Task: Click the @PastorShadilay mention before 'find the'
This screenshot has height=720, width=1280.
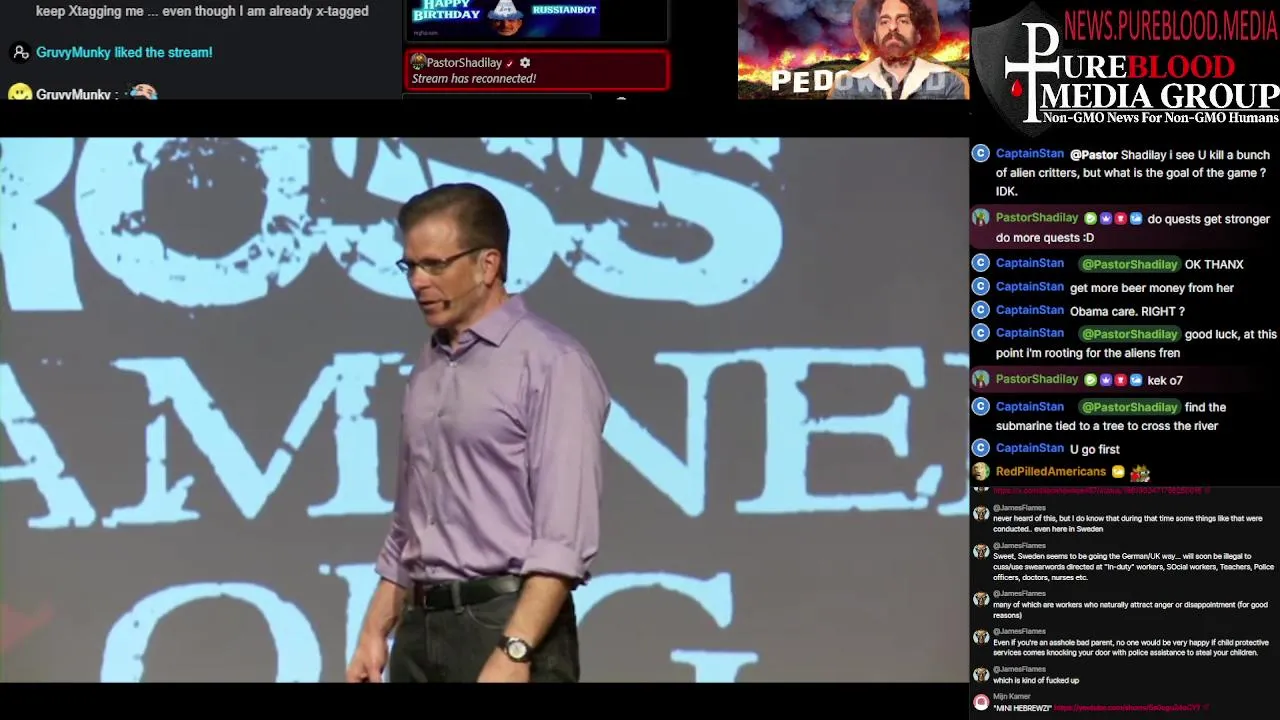Action: pyautogui.click(x=1129, y=407)
